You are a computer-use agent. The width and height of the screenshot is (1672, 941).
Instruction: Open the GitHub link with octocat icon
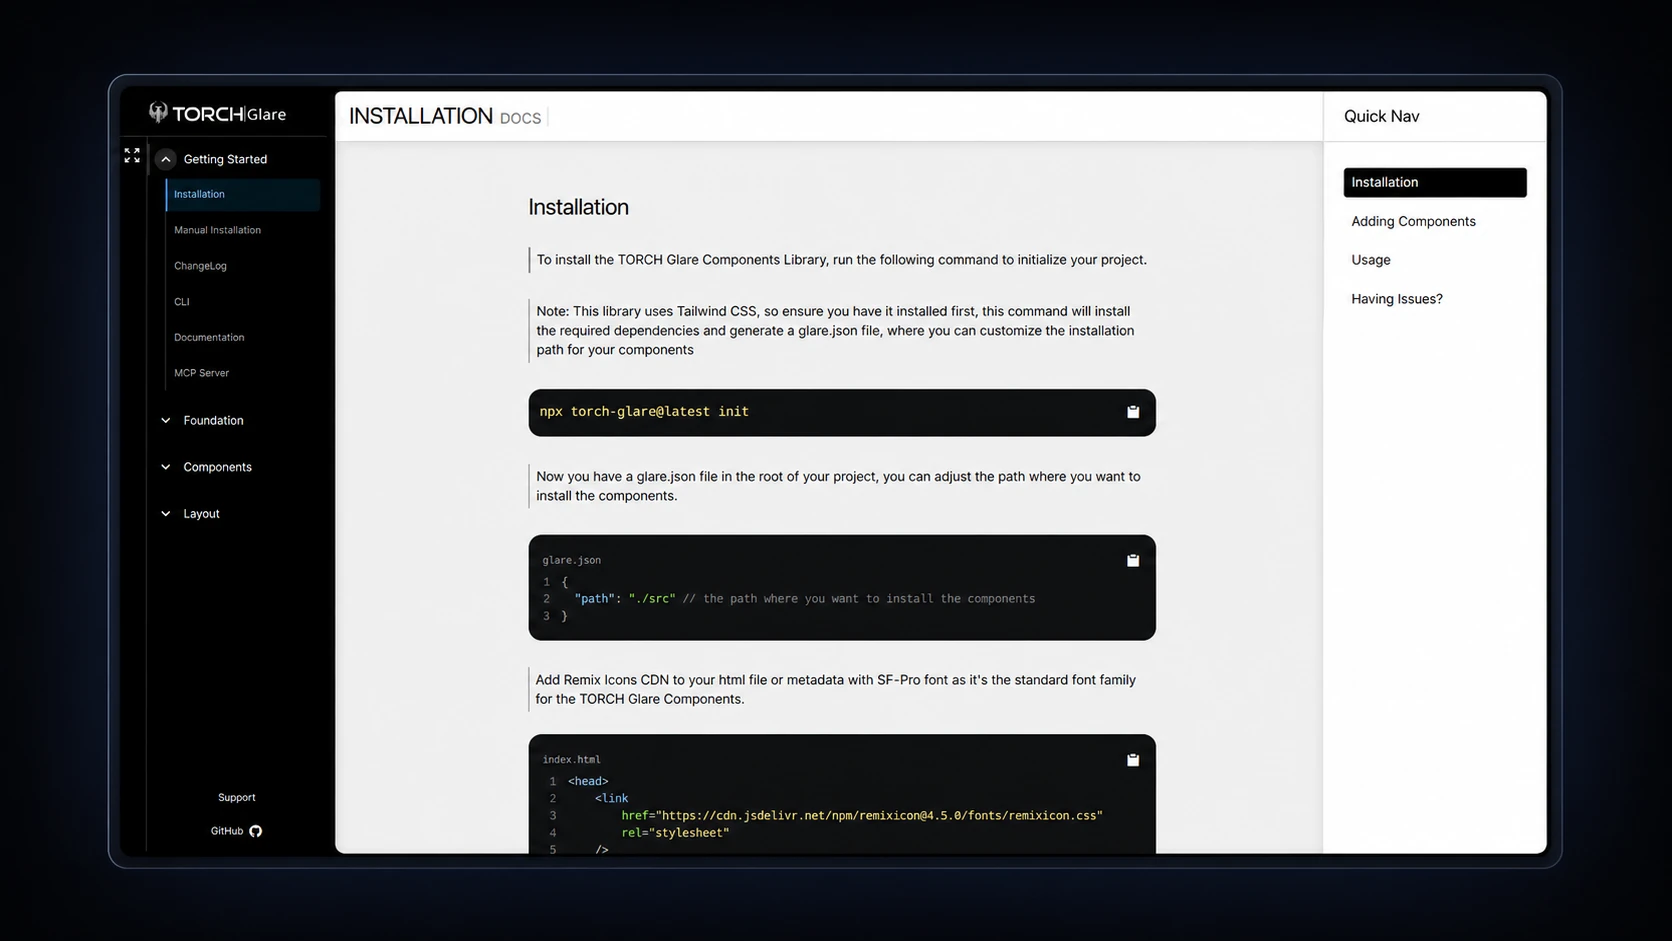click(236, 831)
